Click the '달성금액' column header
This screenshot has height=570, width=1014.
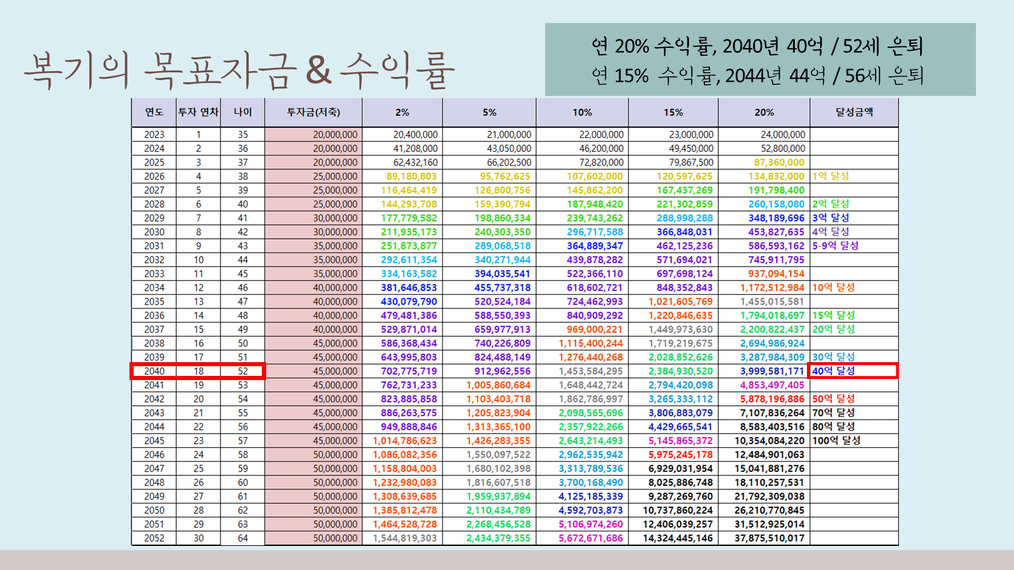[854, 113]
